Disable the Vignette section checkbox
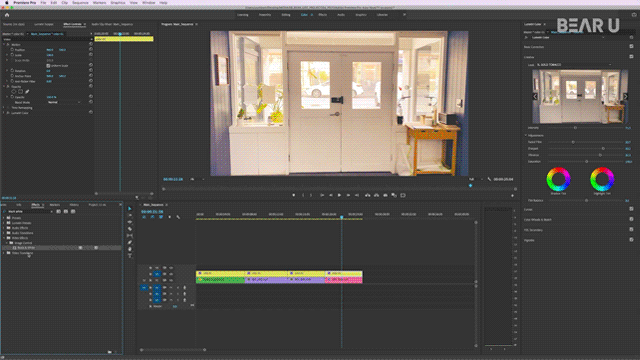The image size is (640, 360). 631,240
